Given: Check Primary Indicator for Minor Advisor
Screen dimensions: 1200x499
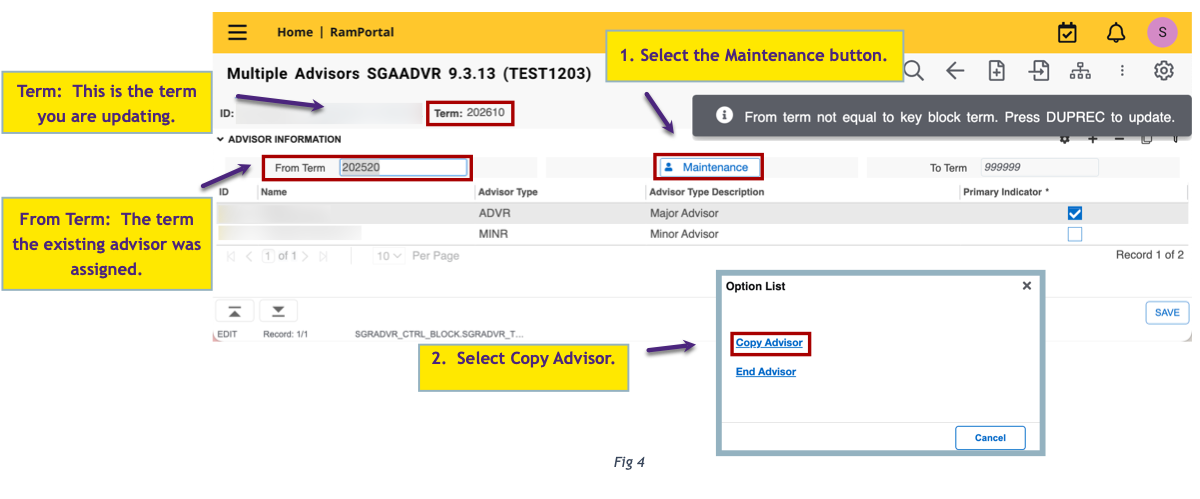Looking at the screenshot, I should point(1075,234).
